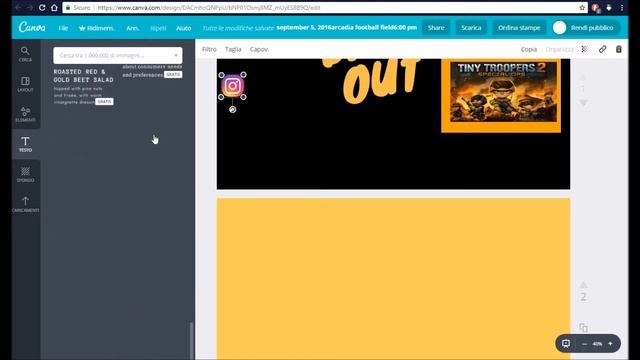
Task: Click the Share button
Action: click(x=436, y=27)
